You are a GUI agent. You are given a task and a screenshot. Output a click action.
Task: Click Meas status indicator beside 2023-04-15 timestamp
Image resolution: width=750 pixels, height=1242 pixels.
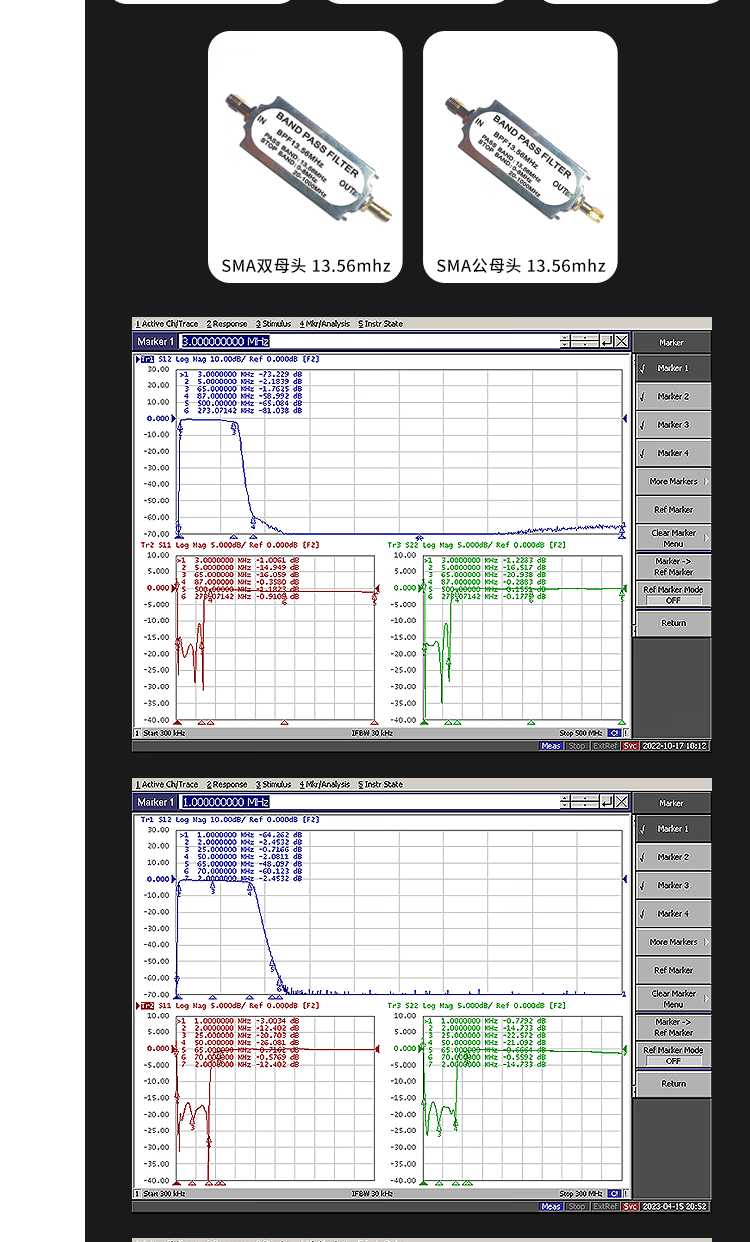(x=551, y=1206)
